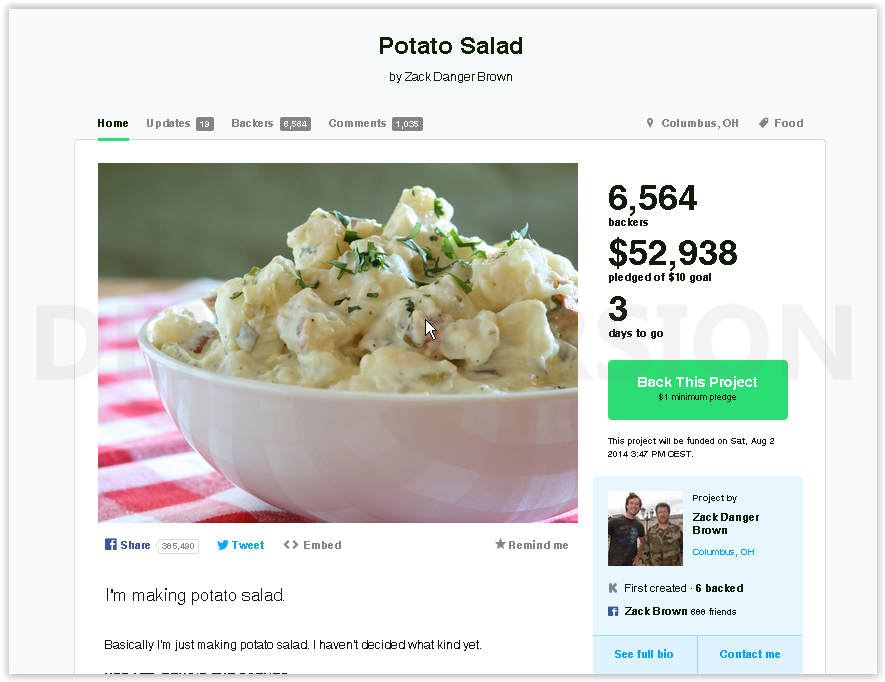This screenshot has width=885, height=682.
Task: Switch to the Home tab
Action: (x=113, y=123)
